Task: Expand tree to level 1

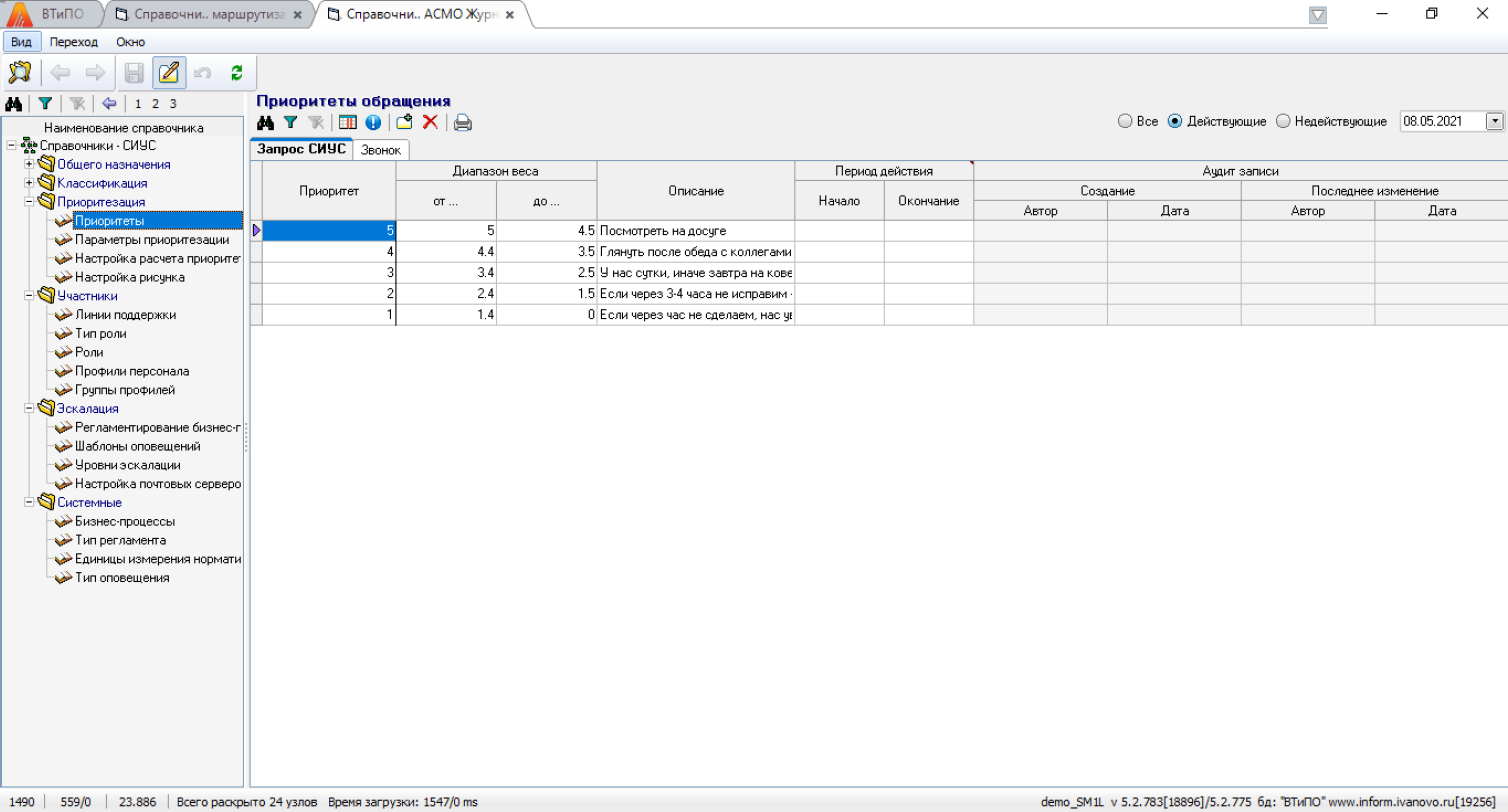Action: tap(138, 103)
